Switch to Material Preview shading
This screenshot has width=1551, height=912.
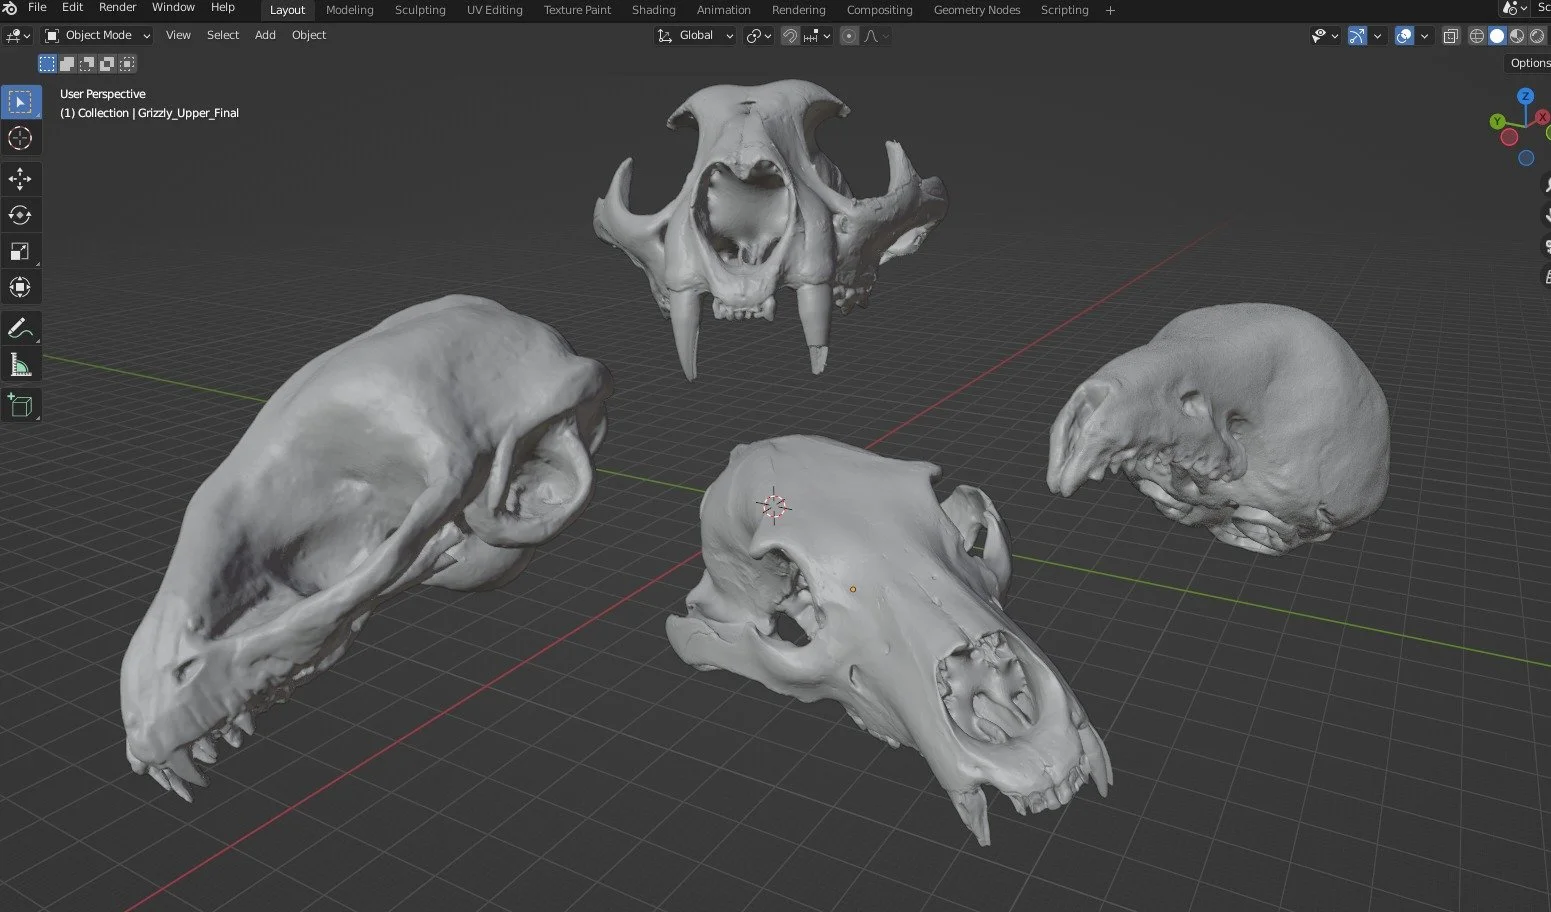point(1517,36)
